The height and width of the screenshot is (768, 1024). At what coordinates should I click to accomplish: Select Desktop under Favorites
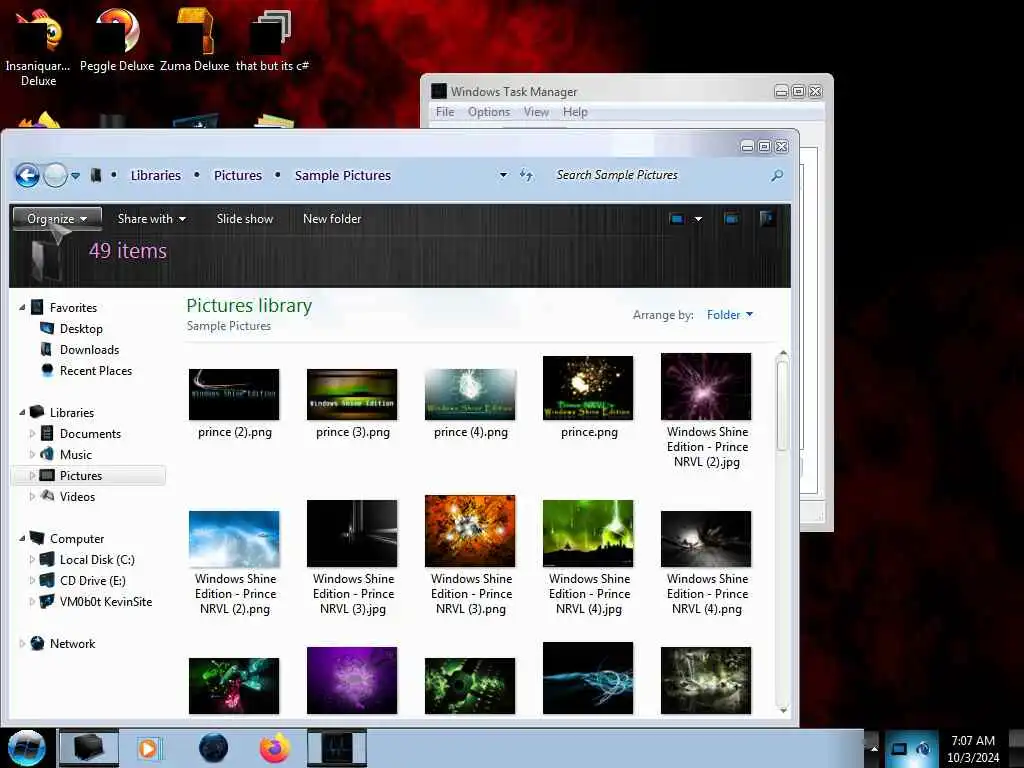(81, 328)
